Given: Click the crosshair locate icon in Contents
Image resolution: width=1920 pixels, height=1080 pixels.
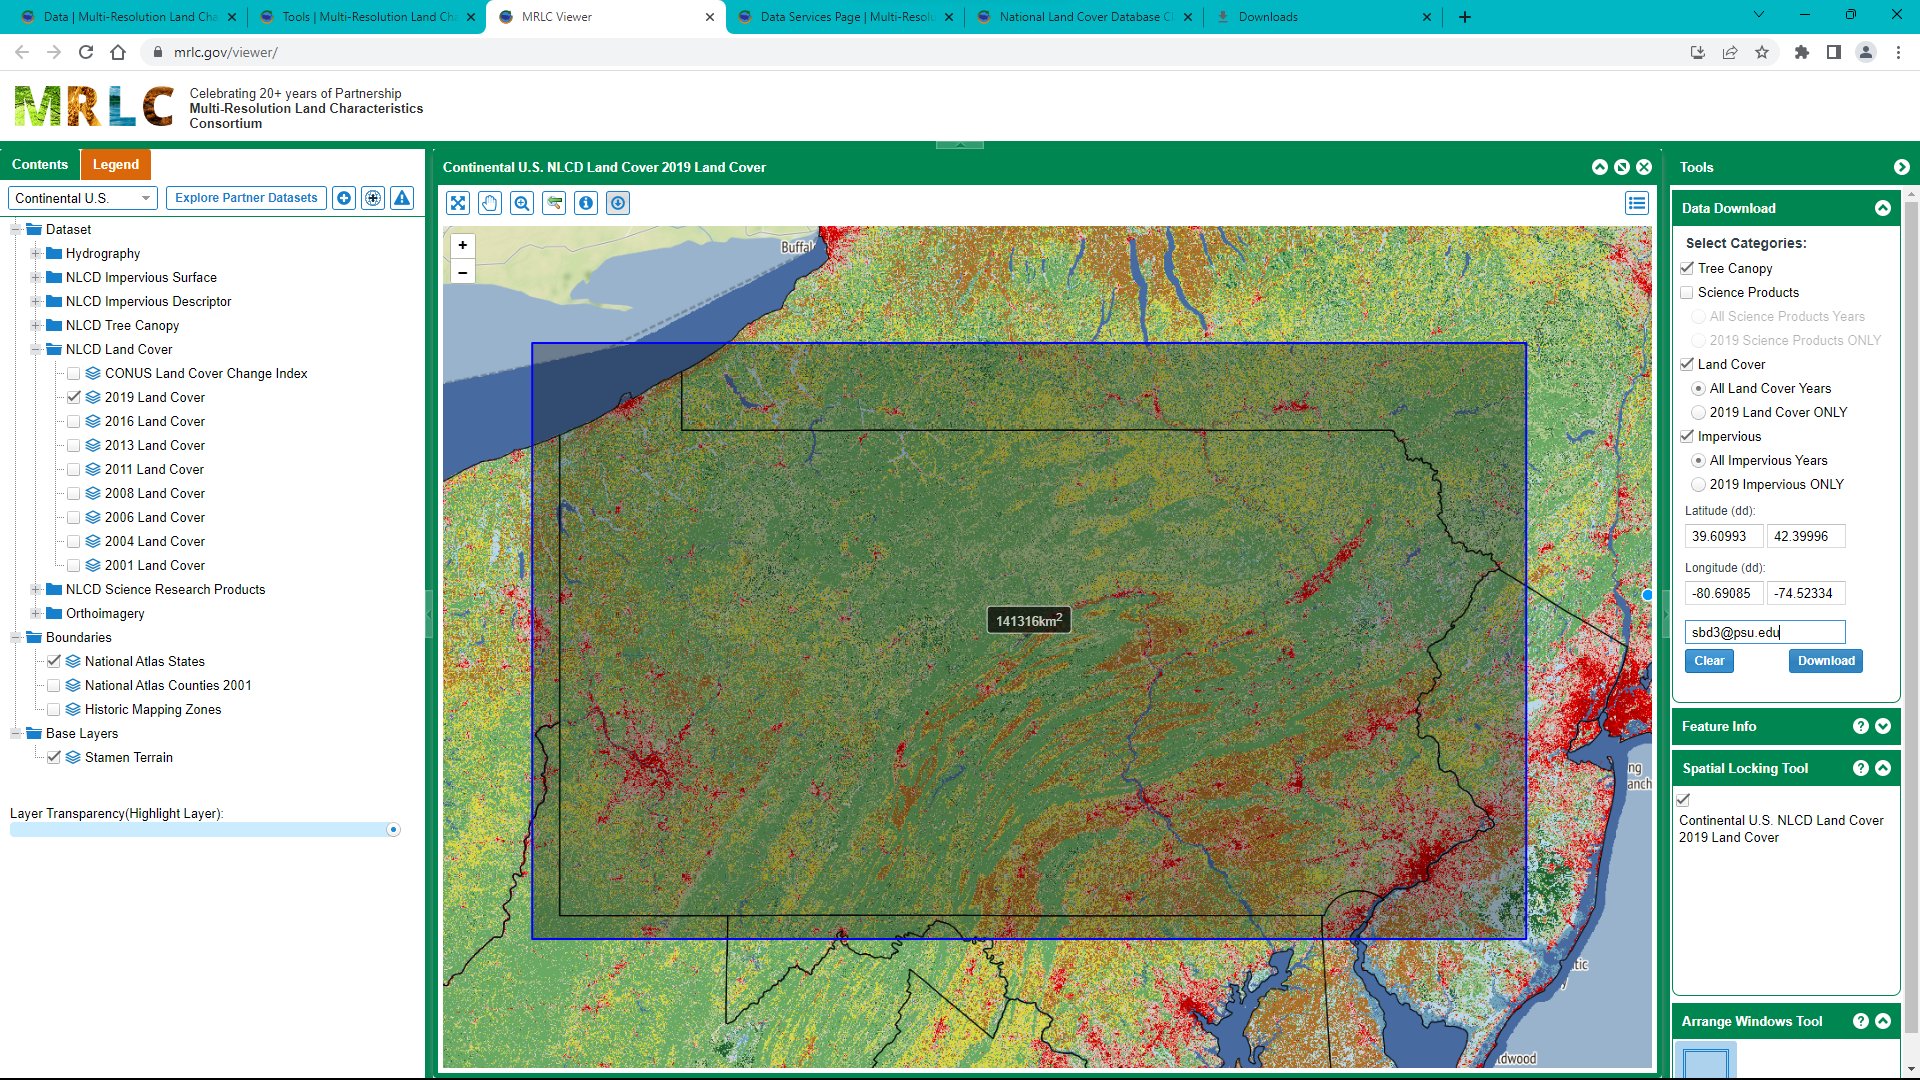Looking at the screenshot, I should (373, 198).
